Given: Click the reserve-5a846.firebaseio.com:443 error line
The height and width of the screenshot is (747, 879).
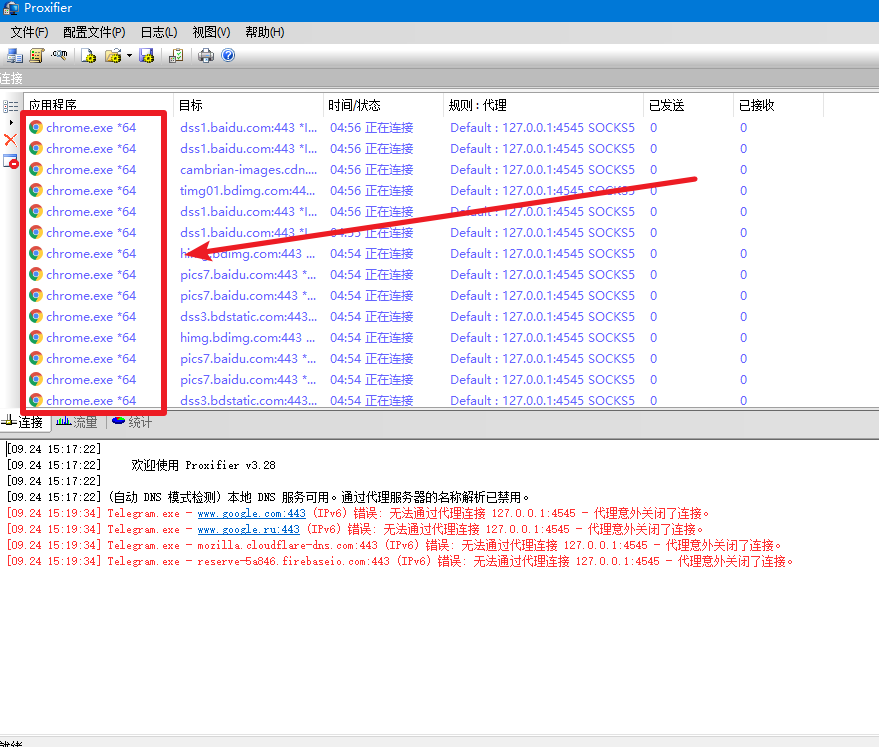Looking at the screenshot, I should point(400,561).
